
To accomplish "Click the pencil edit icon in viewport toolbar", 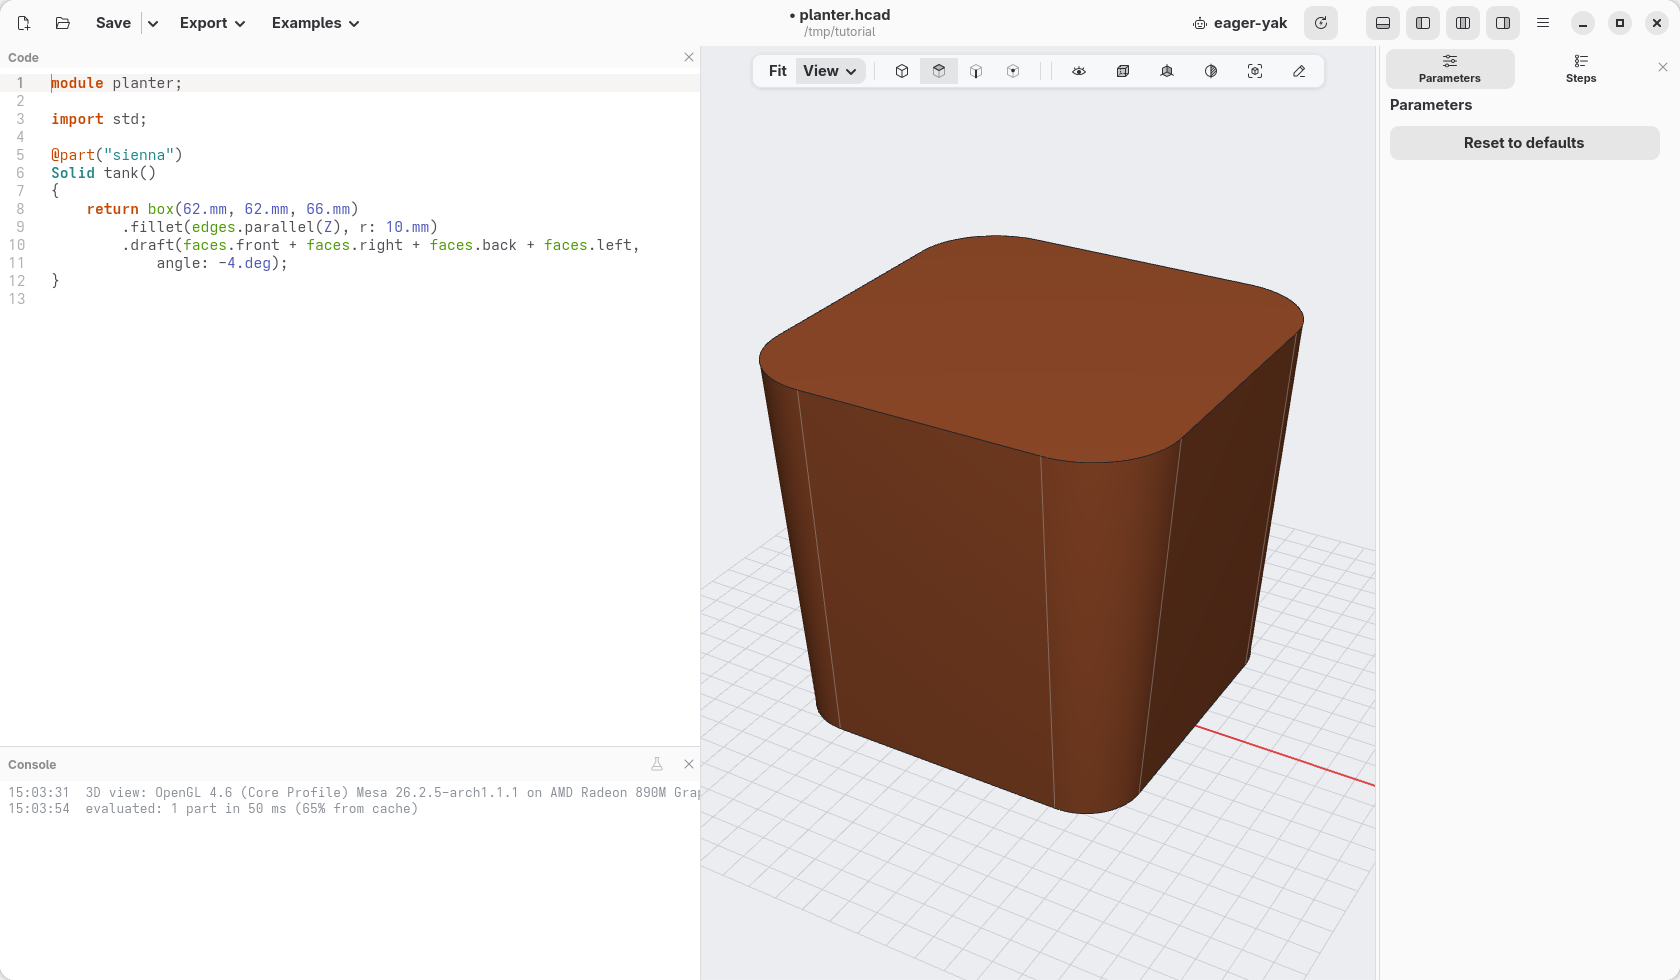I will click(x=1299, y=71).
